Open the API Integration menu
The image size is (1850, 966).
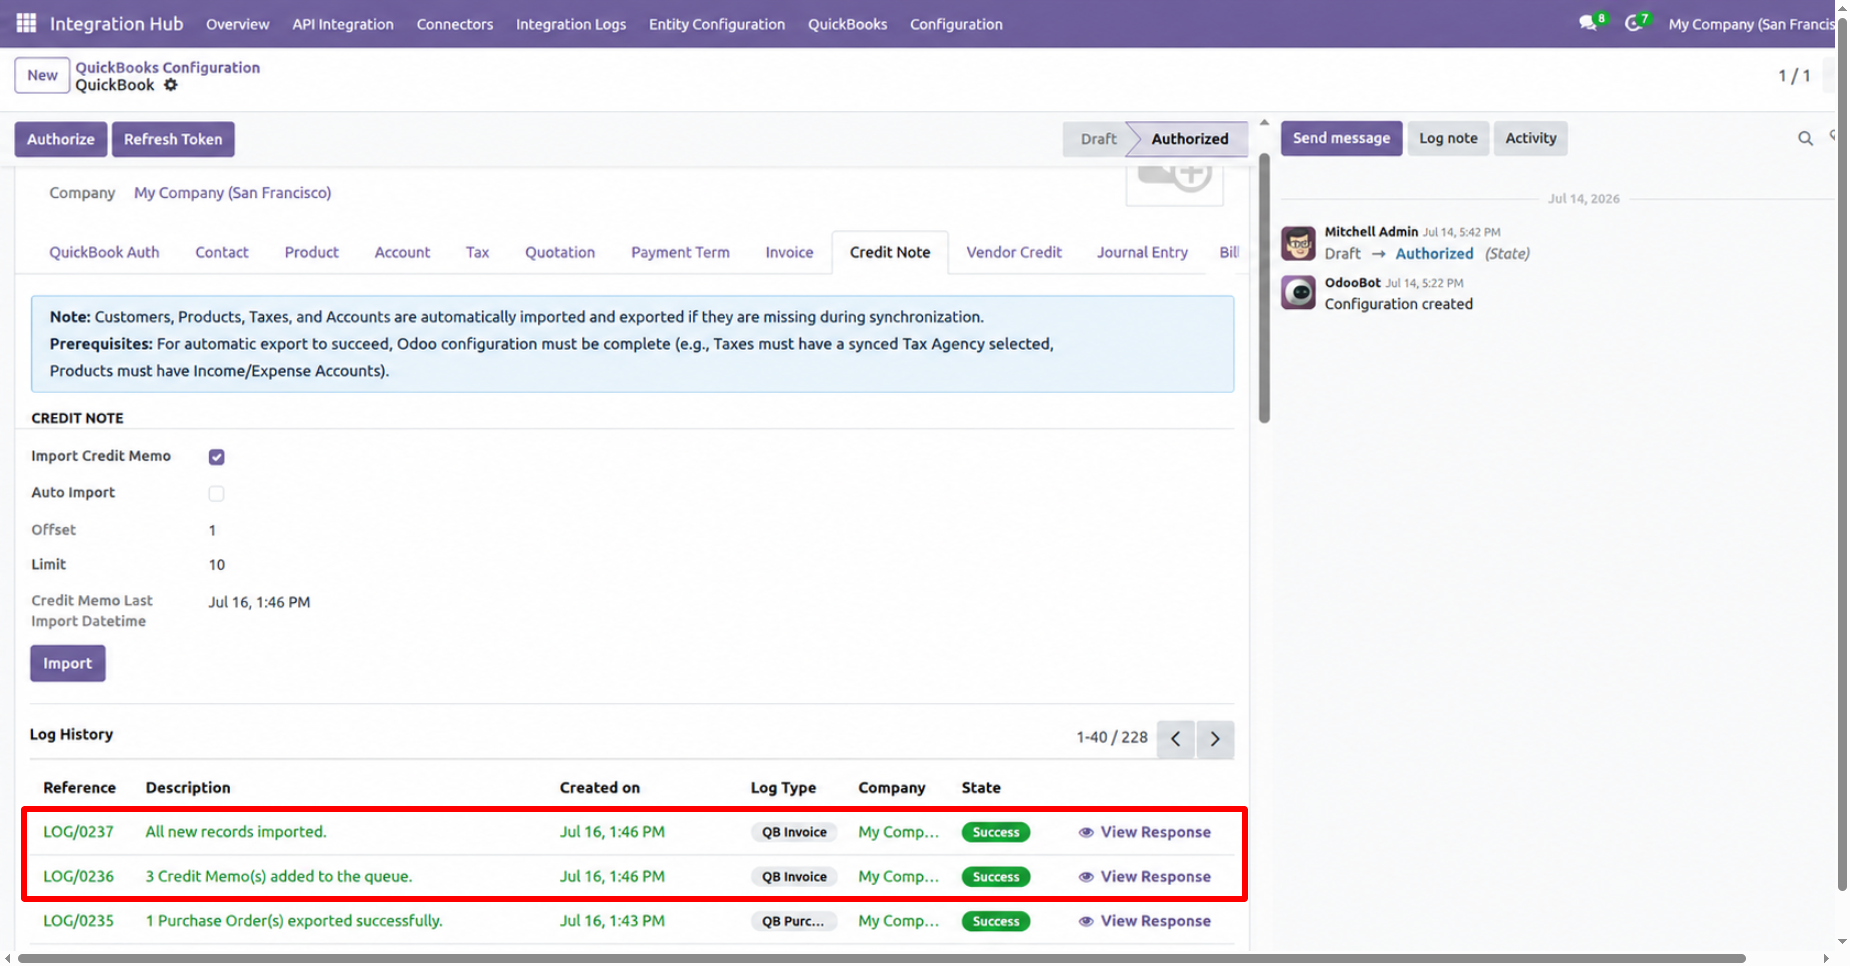(x=342, y=24)
